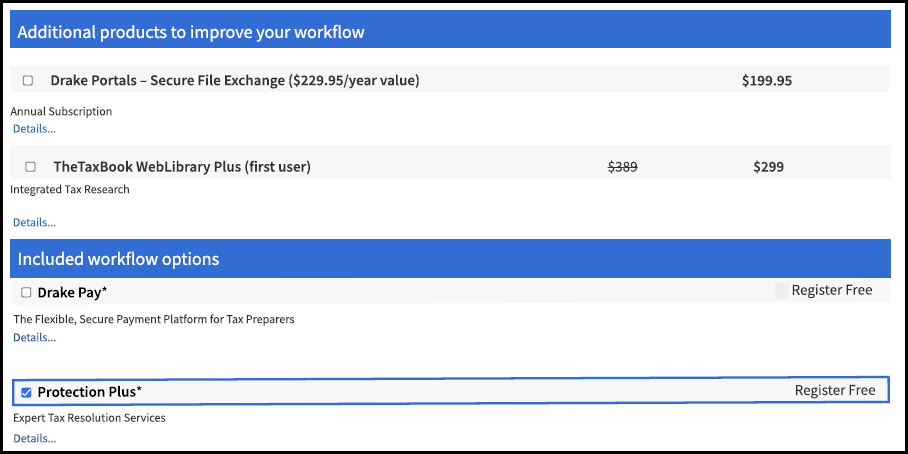908x454 pixels.
Task: Click the crossed-out $389 price
Action: (x=623, y=167)
